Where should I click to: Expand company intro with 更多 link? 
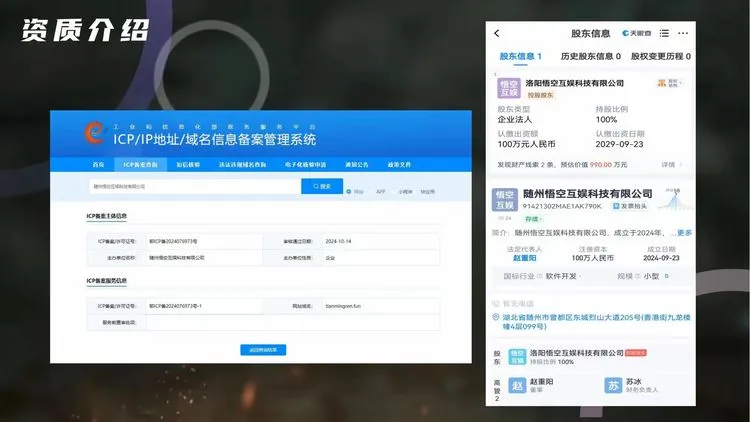(x=684, y=233)
